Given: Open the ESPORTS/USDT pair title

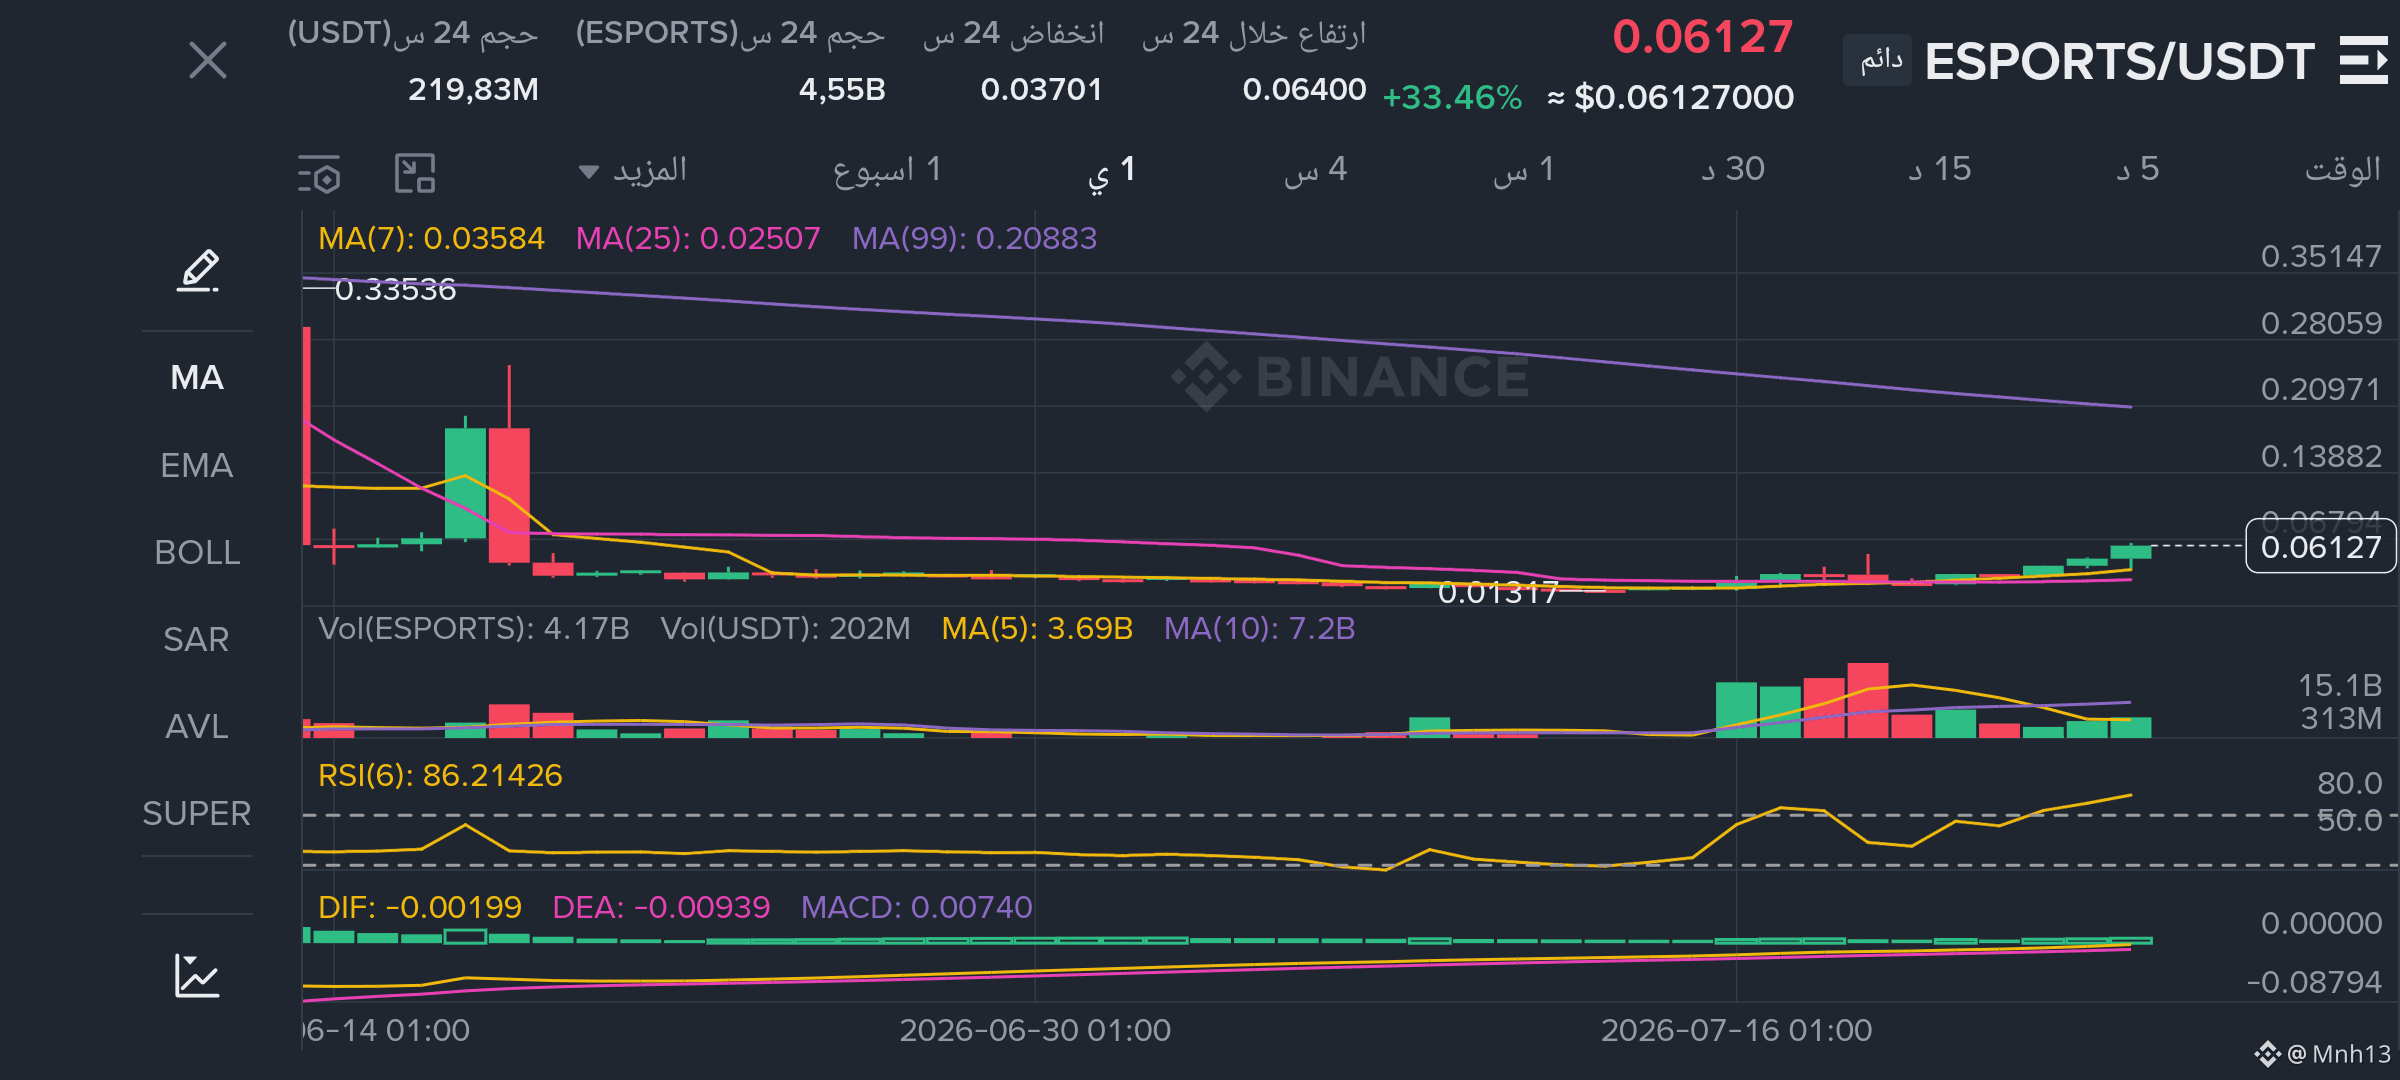Looking at the screenshot, I should click(x=2120, y=62).
